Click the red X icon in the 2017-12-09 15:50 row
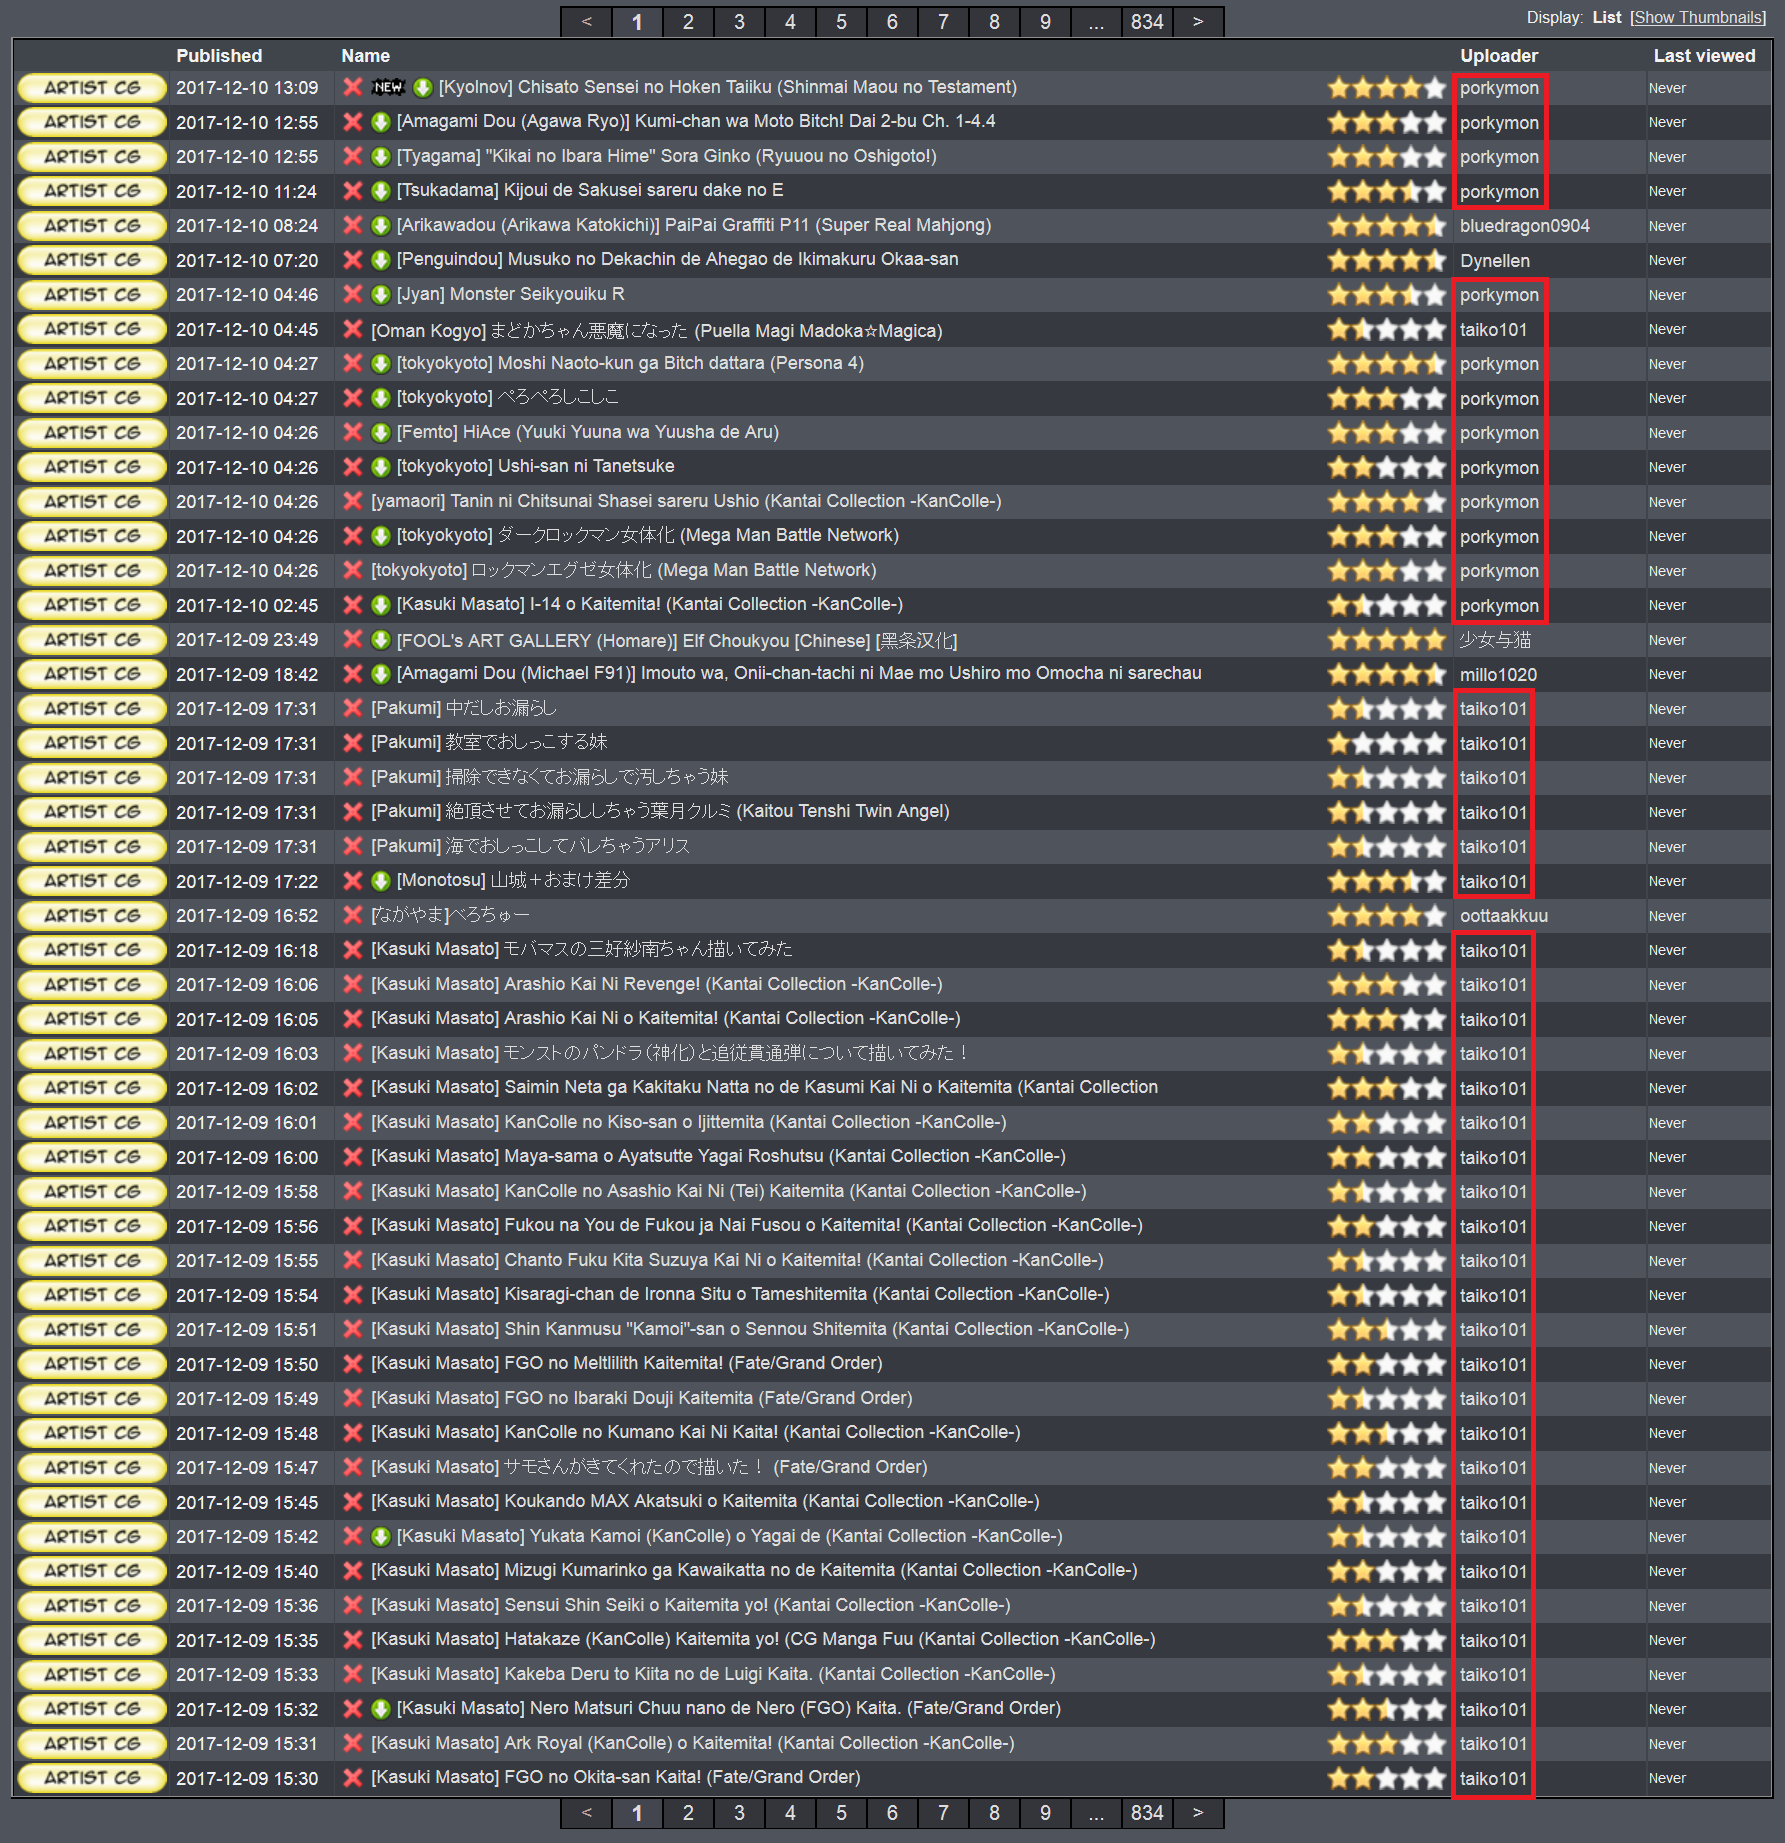This screenshot has width=1785, height=1843. pos(352,1364)
